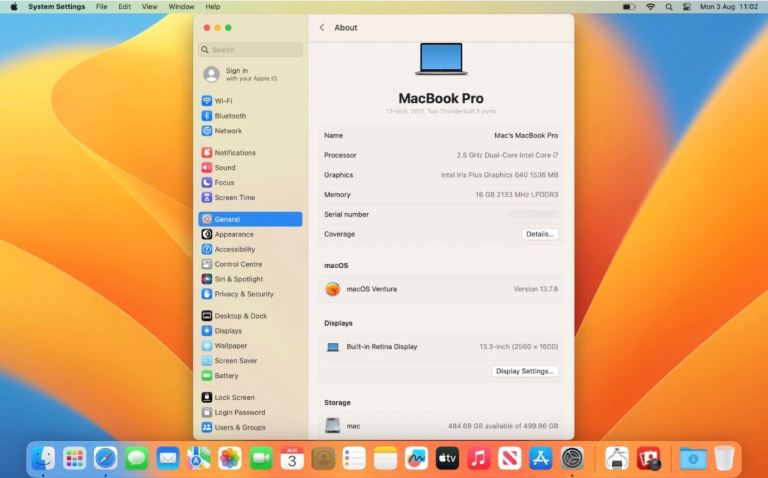Select Screen Time in sidebar
The height and width of the screenshot is (478, 768).
pyautogui.click(x=250, y=197)
